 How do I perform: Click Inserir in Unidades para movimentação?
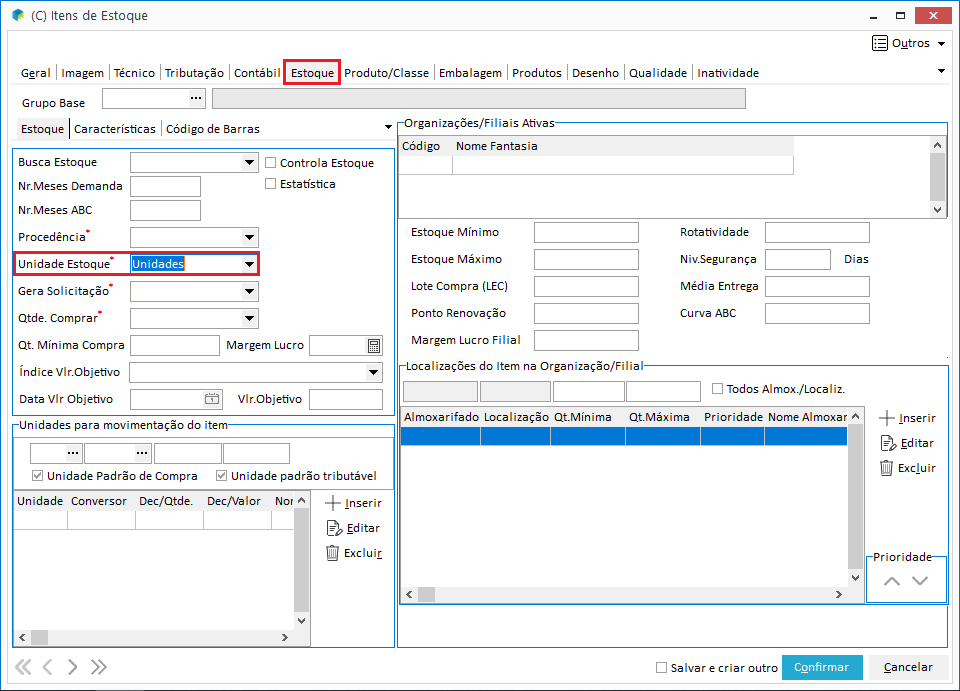click(353, 503)
